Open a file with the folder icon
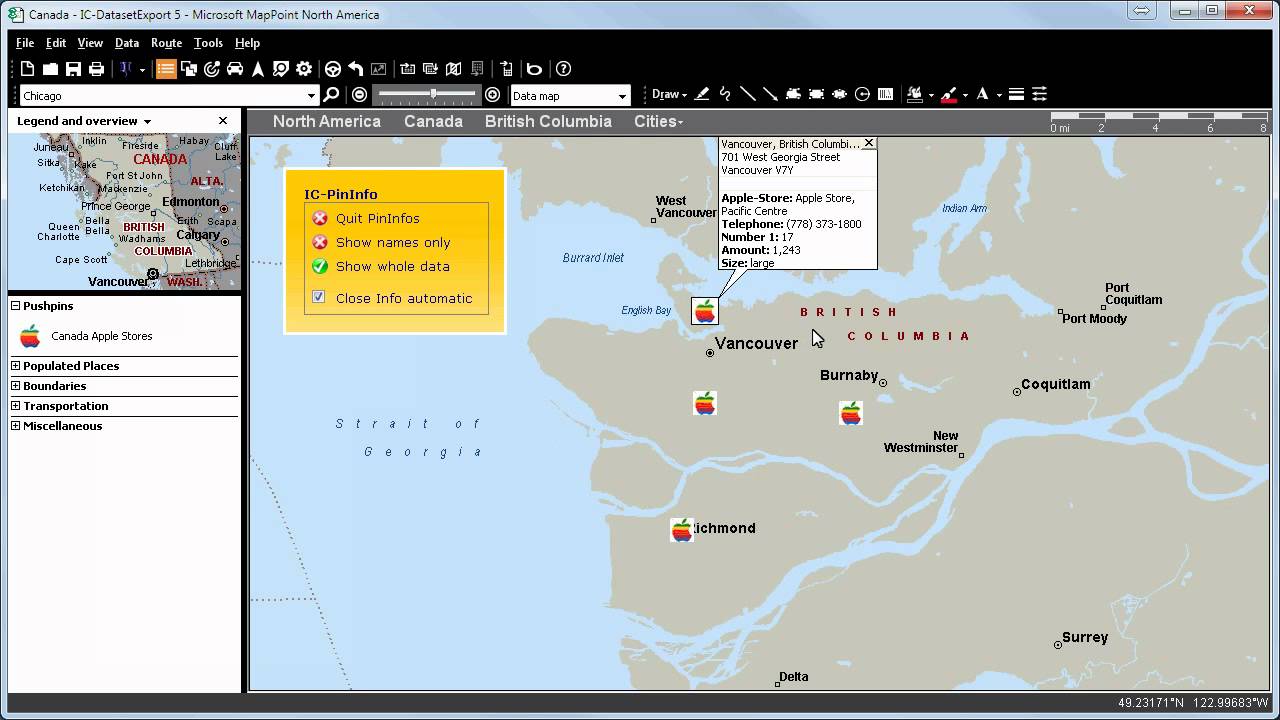The height and width of the screenshot is (720, 1280). coord(50,69)
